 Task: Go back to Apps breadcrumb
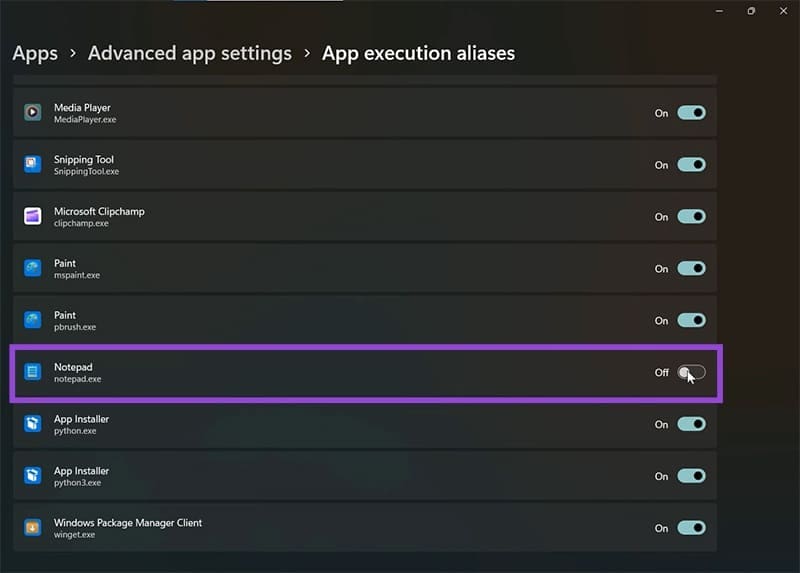coord(35,54)
